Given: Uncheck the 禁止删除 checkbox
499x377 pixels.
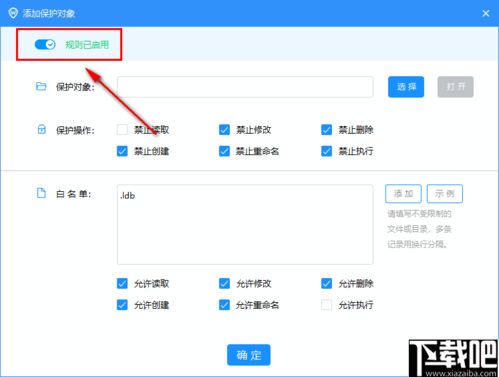Looking at the screenshot, I should [326, 129].
